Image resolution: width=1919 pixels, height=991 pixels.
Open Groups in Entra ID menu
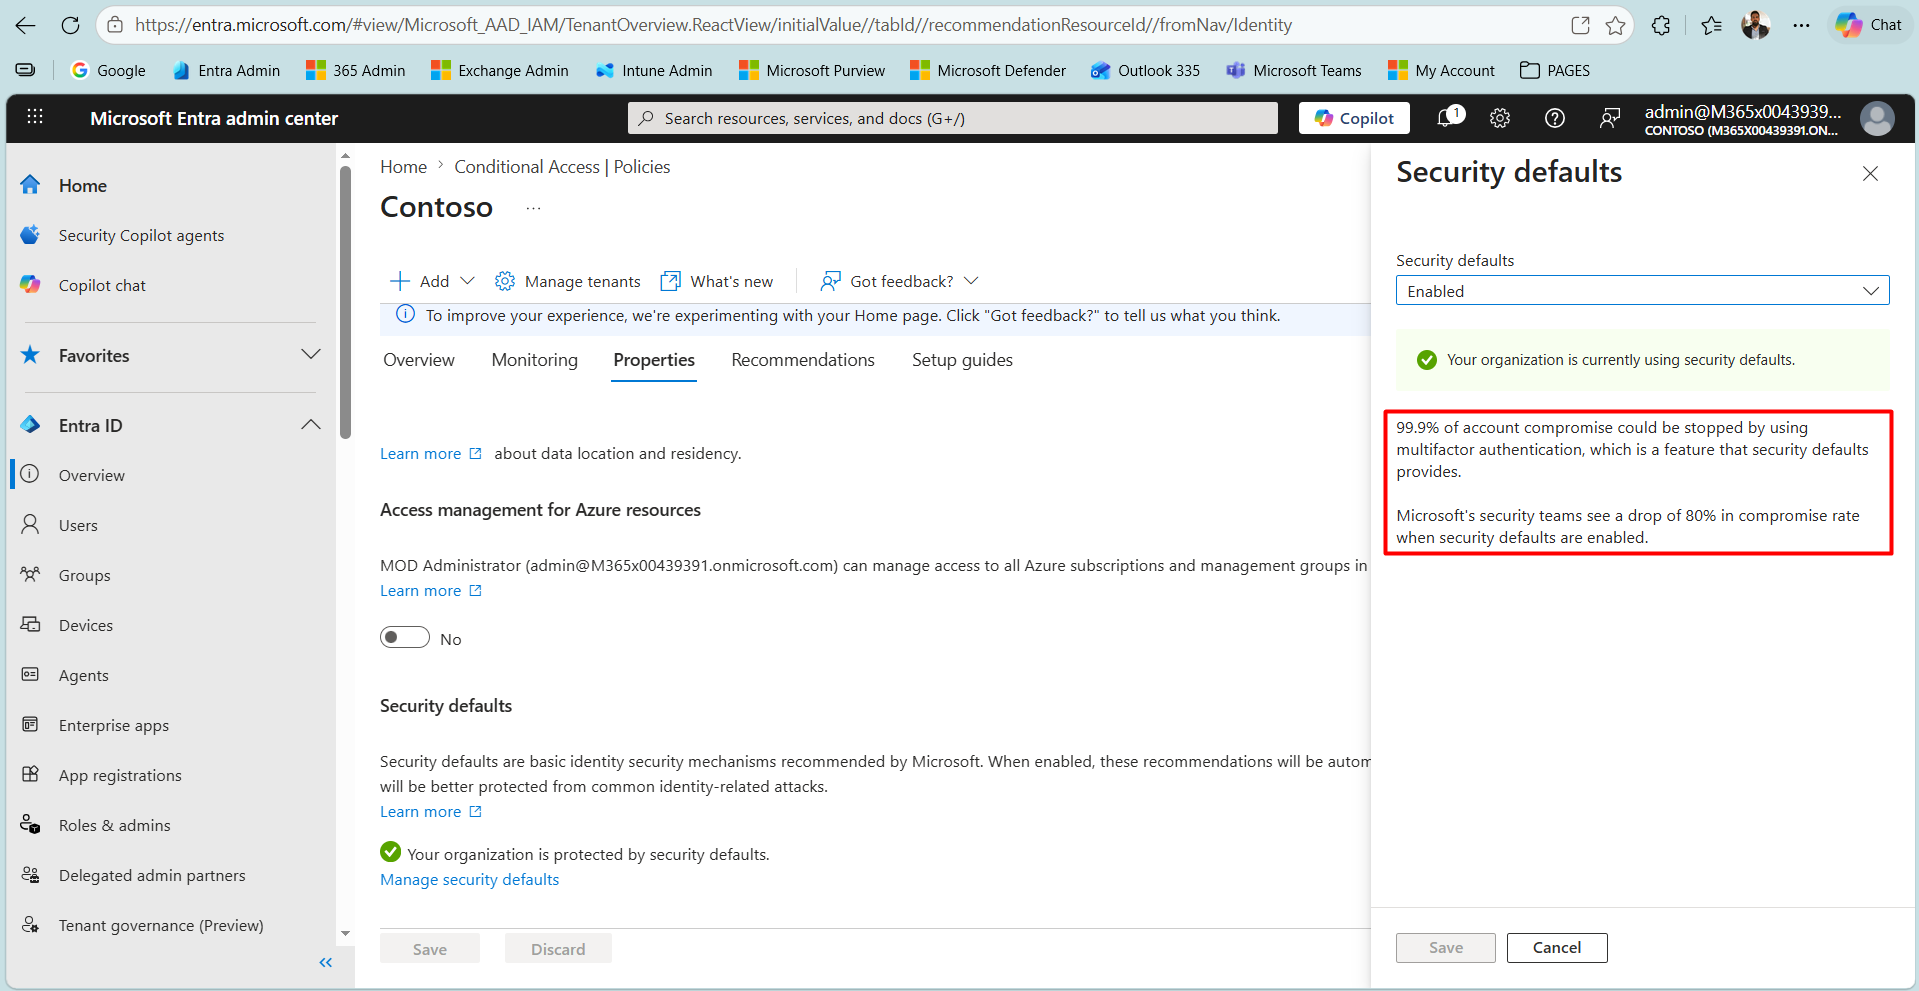point(85,575)
